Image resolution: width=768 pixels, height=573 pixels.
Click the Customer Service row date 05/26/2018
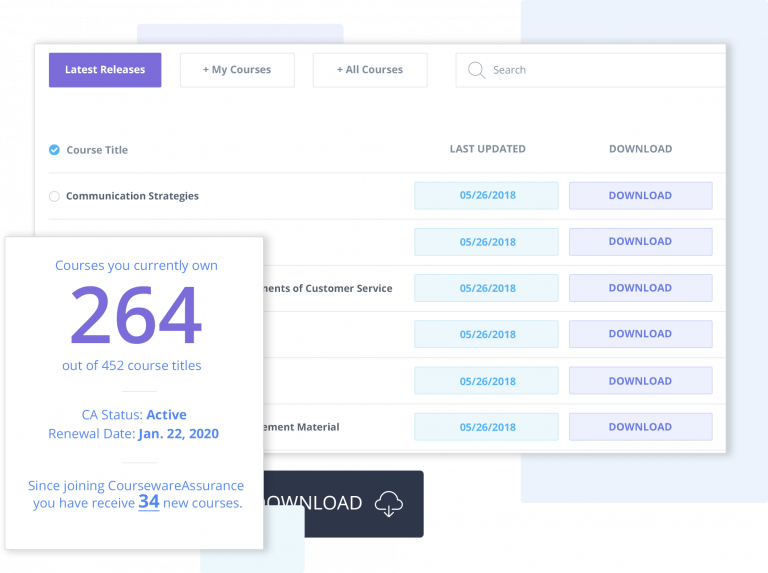[x=487, y=288]
